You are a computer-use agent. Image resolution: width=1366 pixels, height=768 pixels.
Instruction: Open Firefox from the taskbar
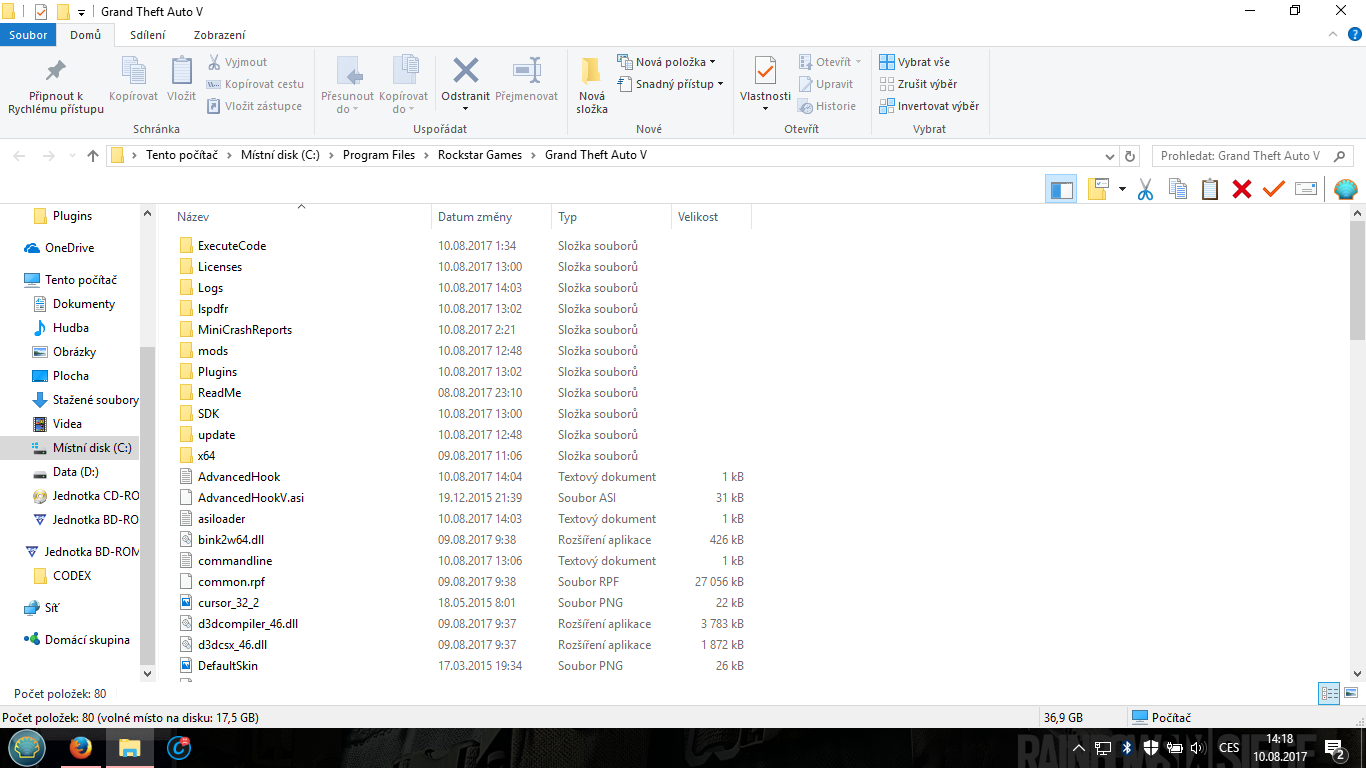pyautogui.click(x=81, y=747)
